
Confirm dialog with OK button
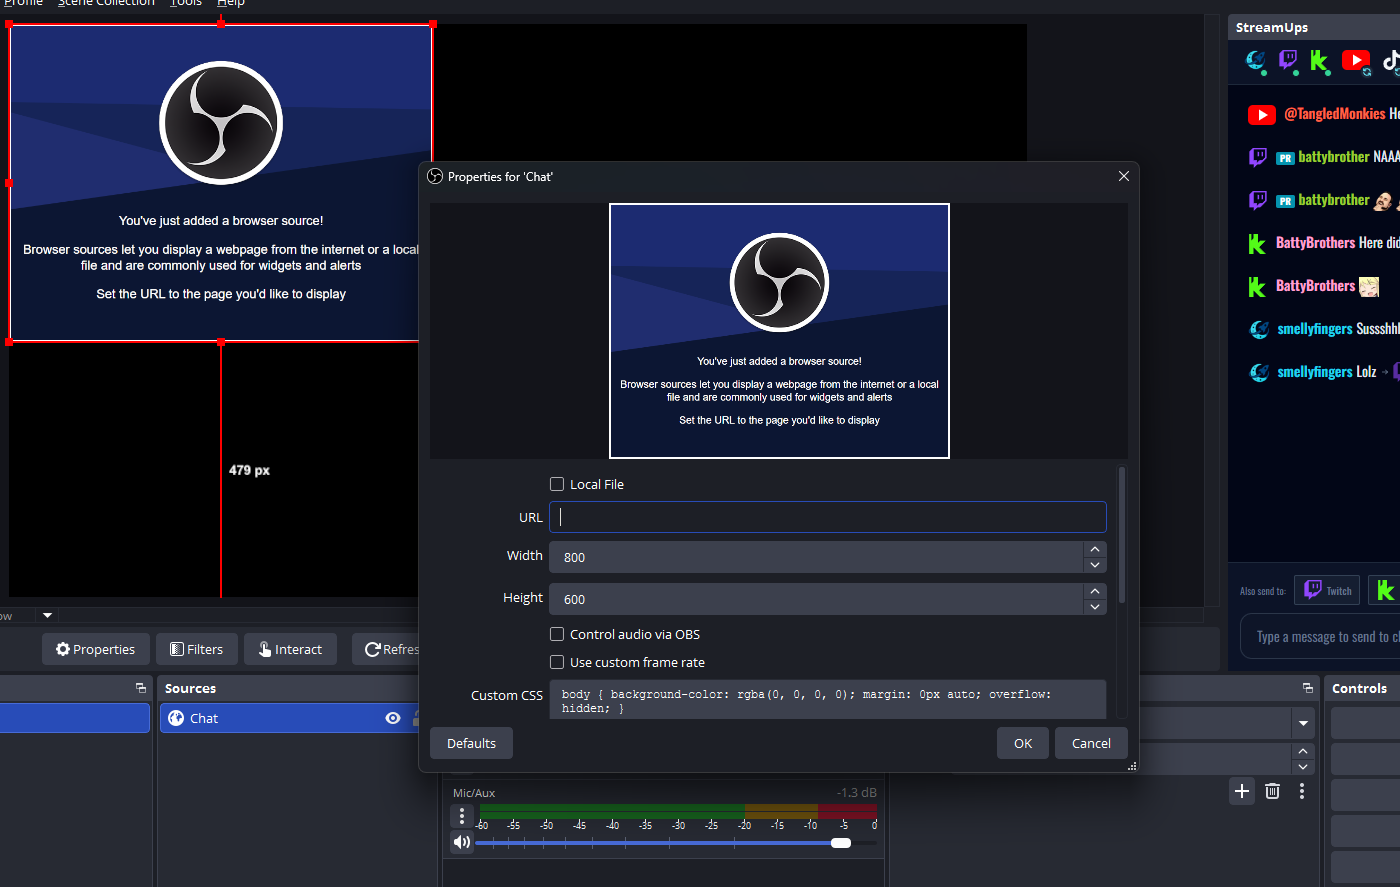(x=1023, y=743)
